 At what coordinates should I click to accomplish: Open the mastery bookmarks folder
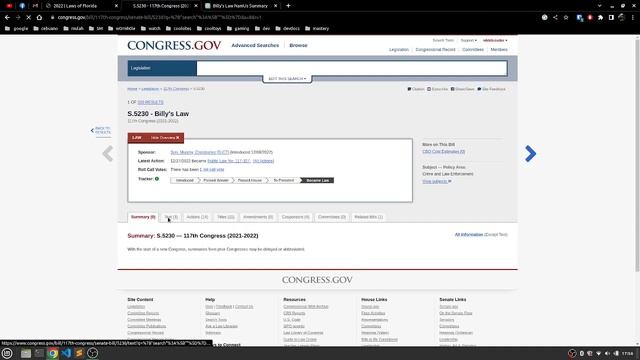click(x=317, y=29)
